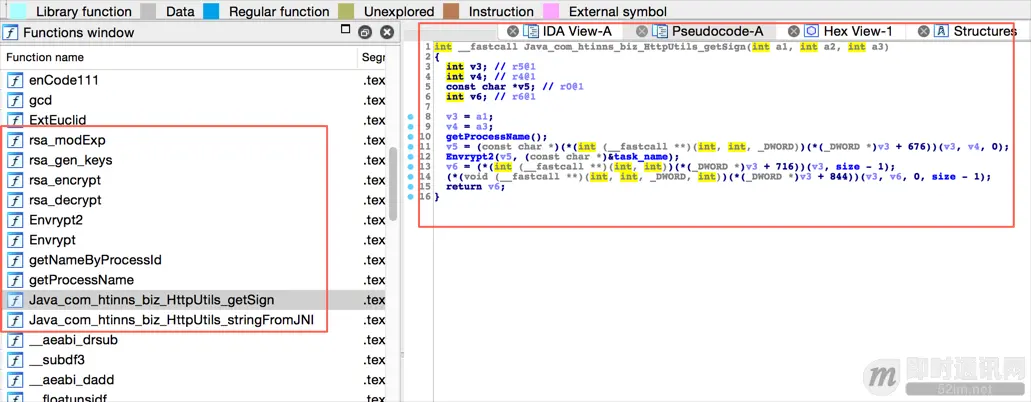Select the gcd function entry
The width and height of the screenshot is (1031, 402).
[x=41, y=100]
